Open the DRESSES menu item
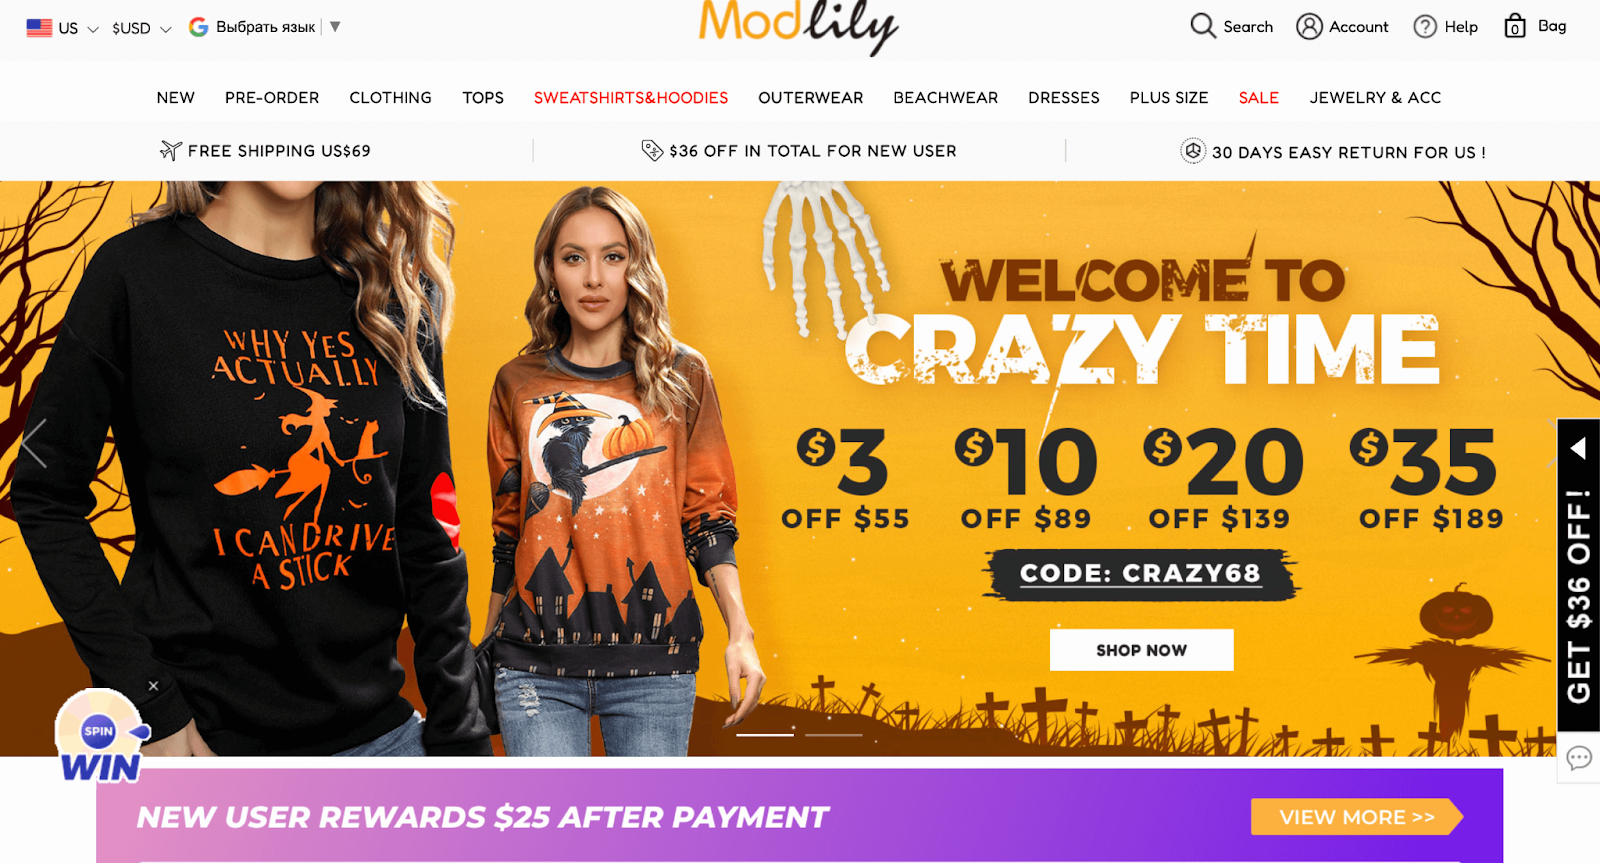1600x863 pixels. (x=1064, y=98)
